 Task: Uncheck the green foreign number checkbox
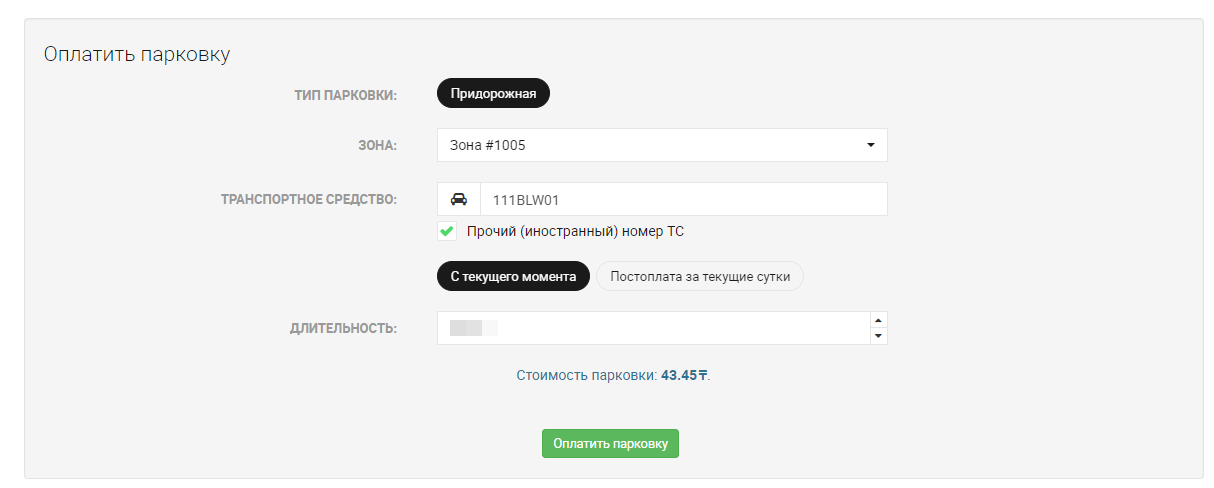click(x=447, y=231)
